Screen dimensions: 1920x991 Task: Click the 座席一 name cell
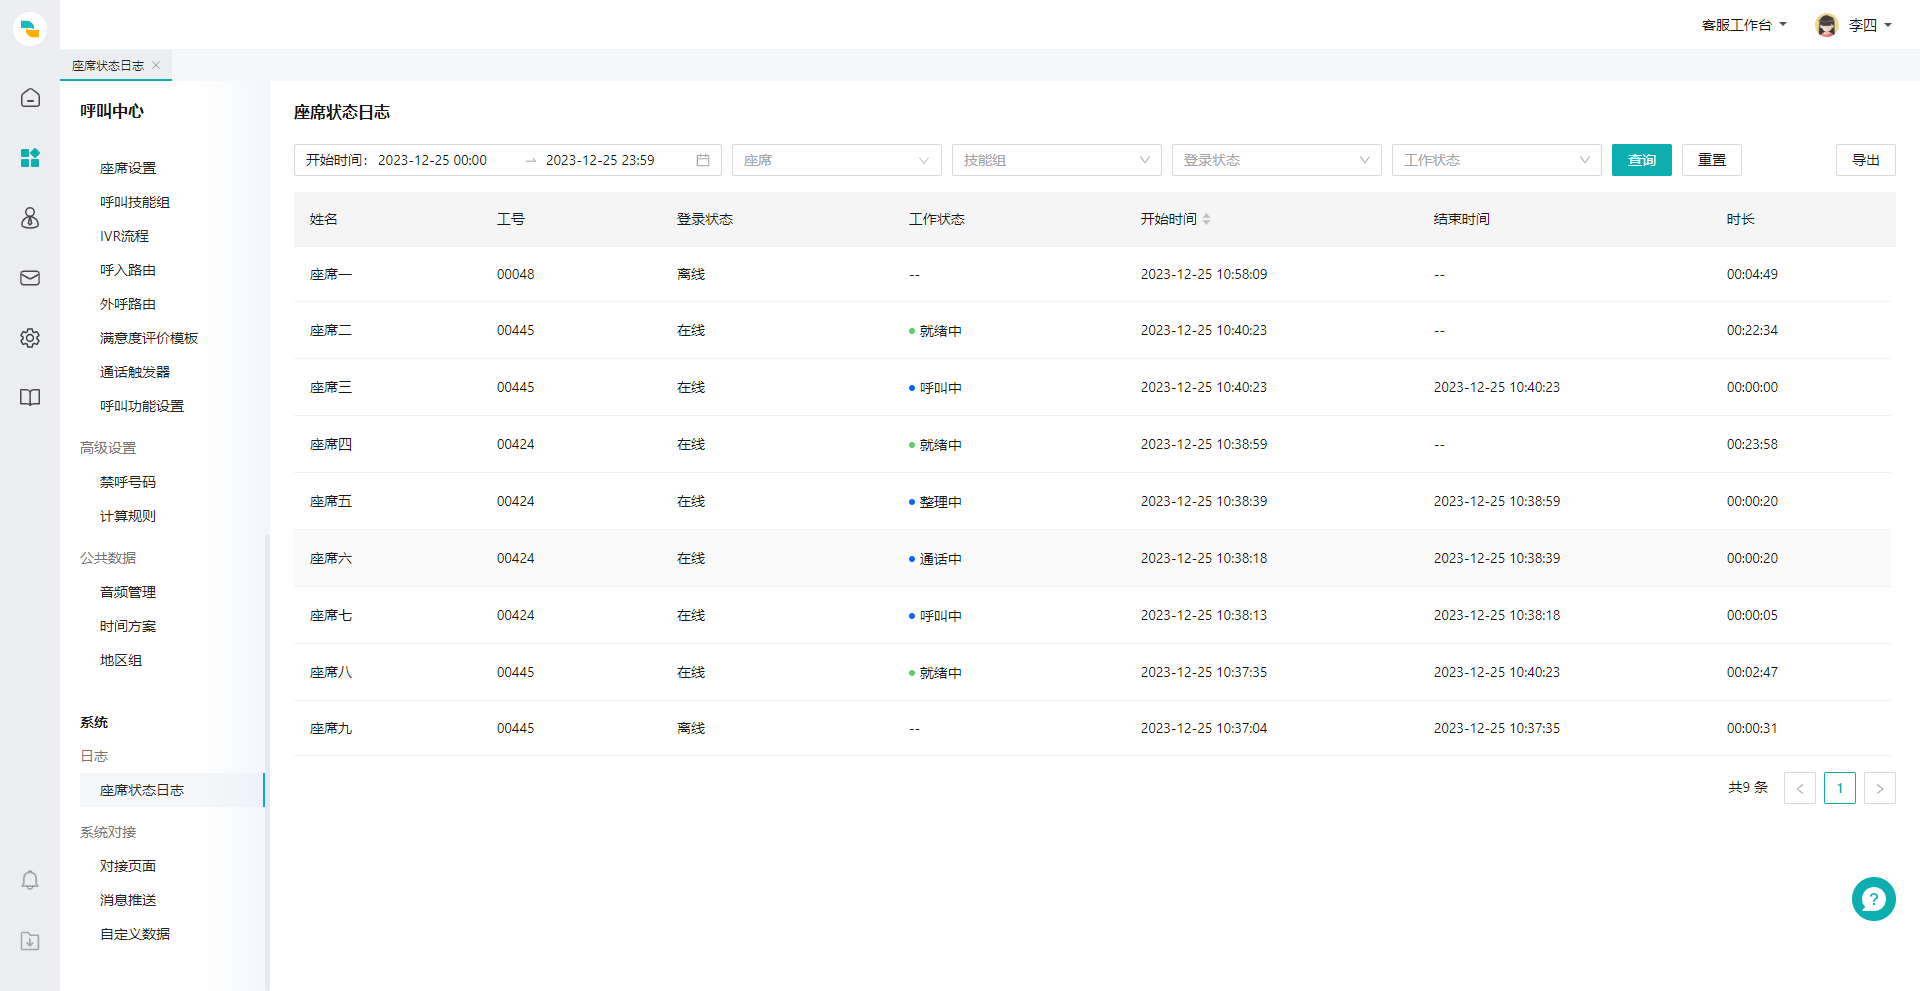coord(331,274)
